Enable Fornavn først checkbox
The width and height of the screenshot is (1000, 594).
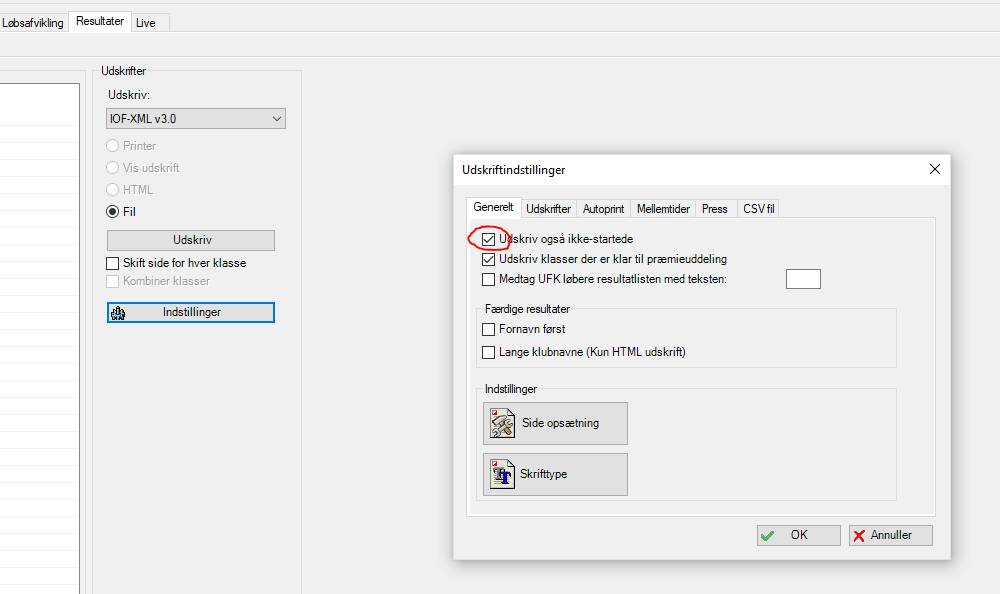pyautogui.click(x=489, y=329)
